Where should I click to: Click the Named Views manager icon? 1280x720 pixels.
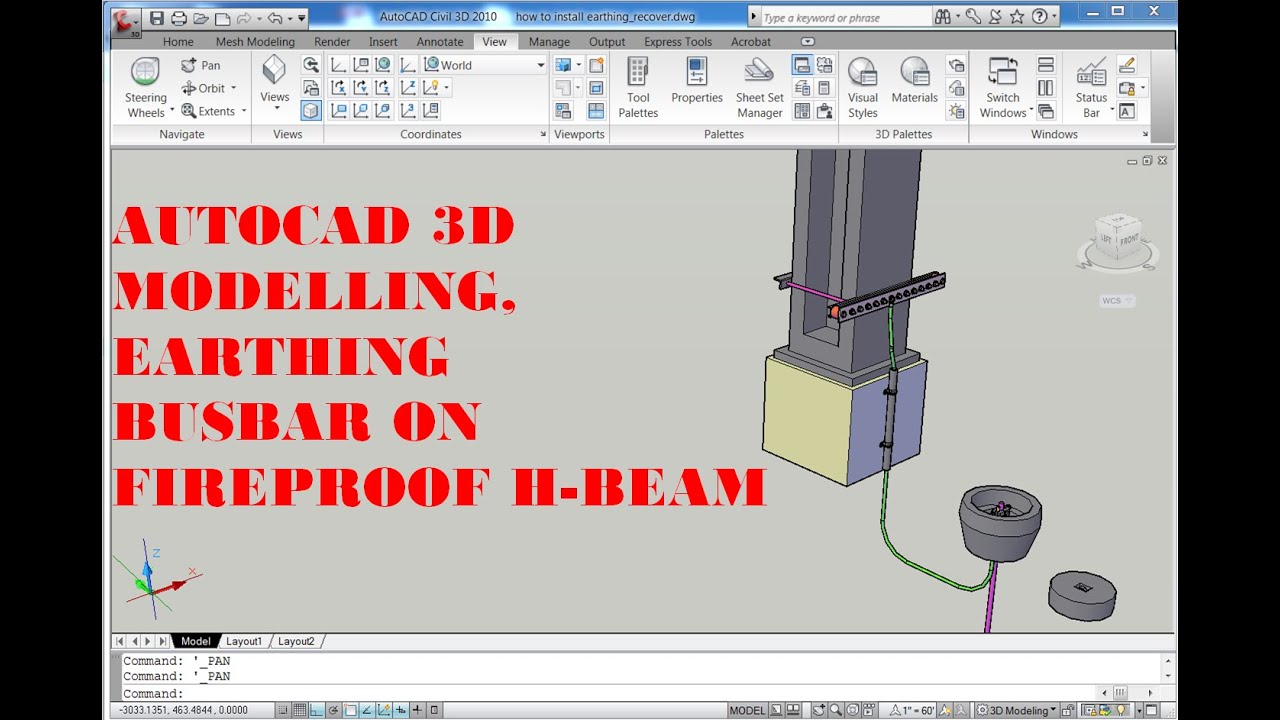coord(311,88)
